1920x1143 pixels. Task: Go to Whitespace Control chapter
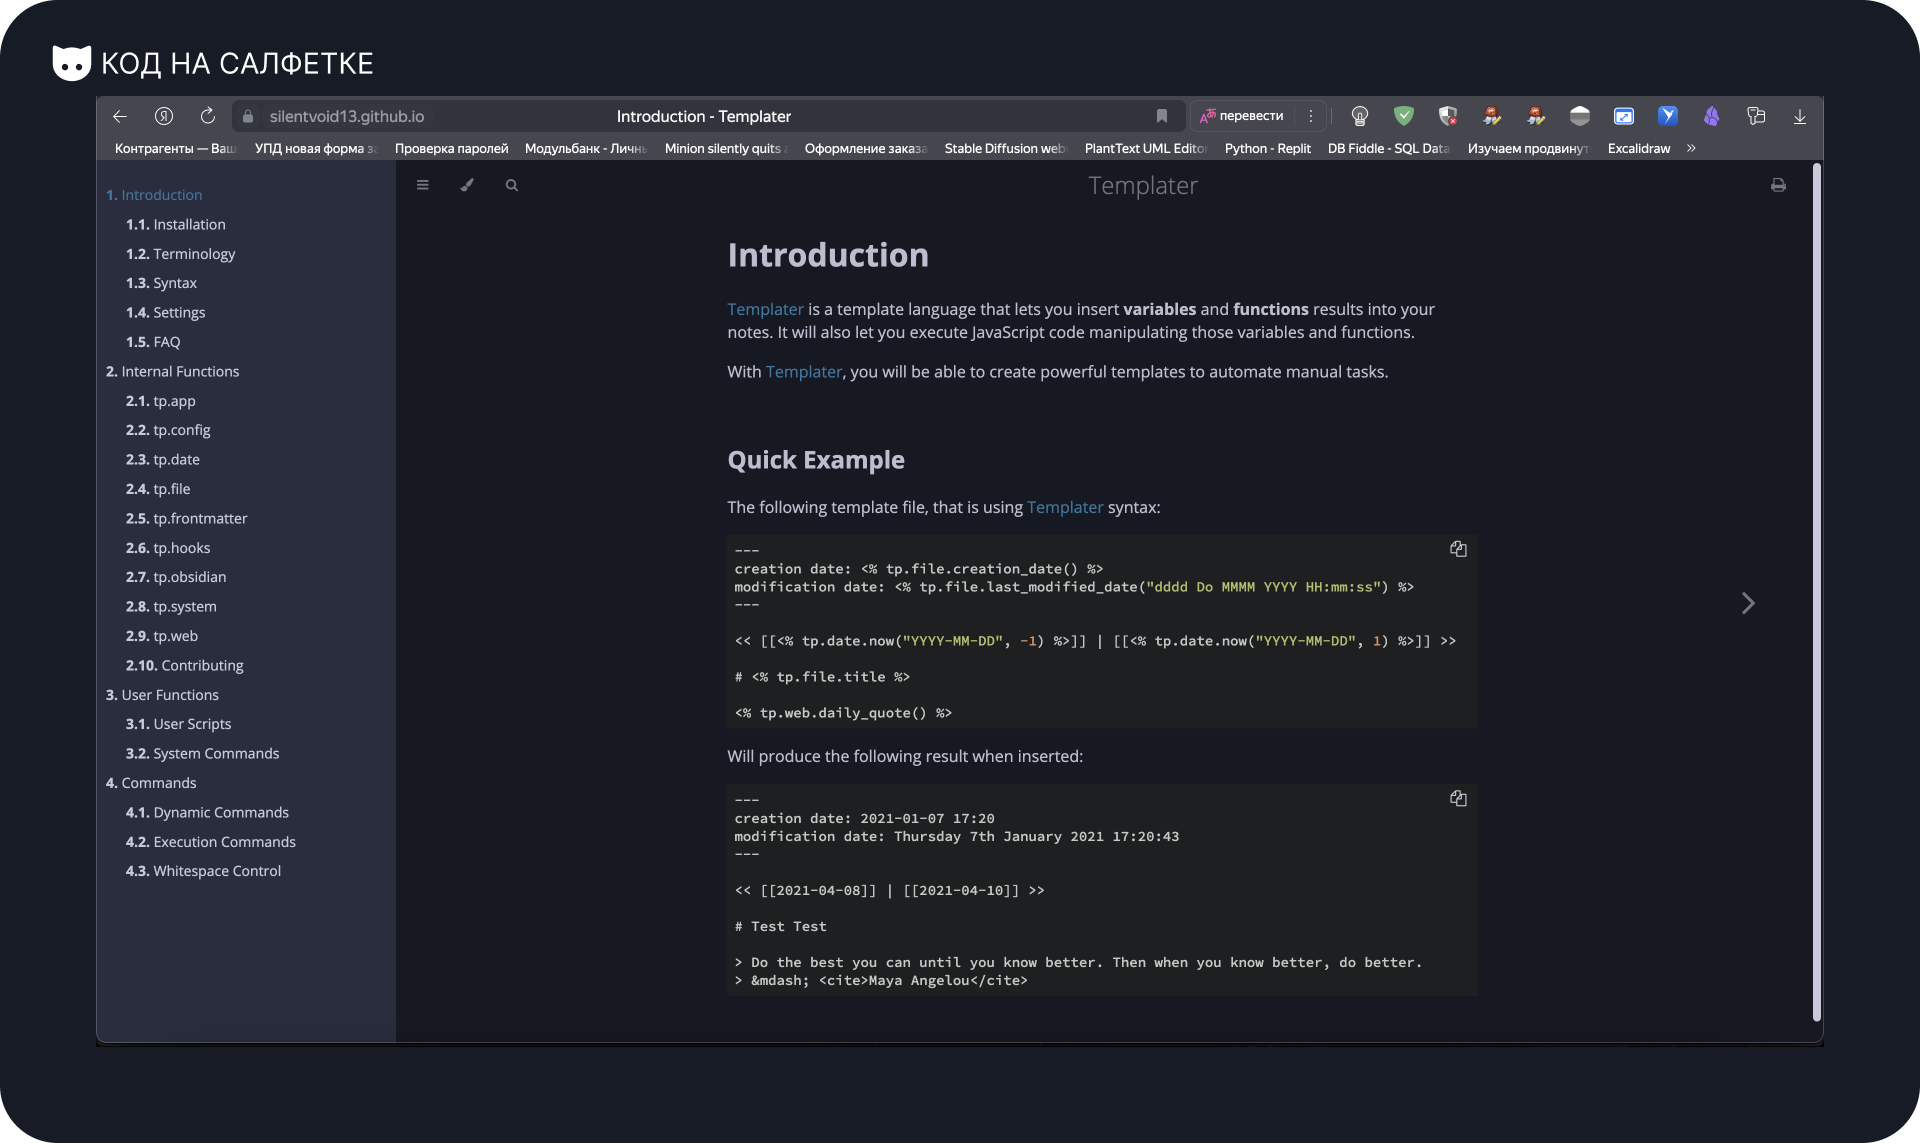tap(216, 871)
